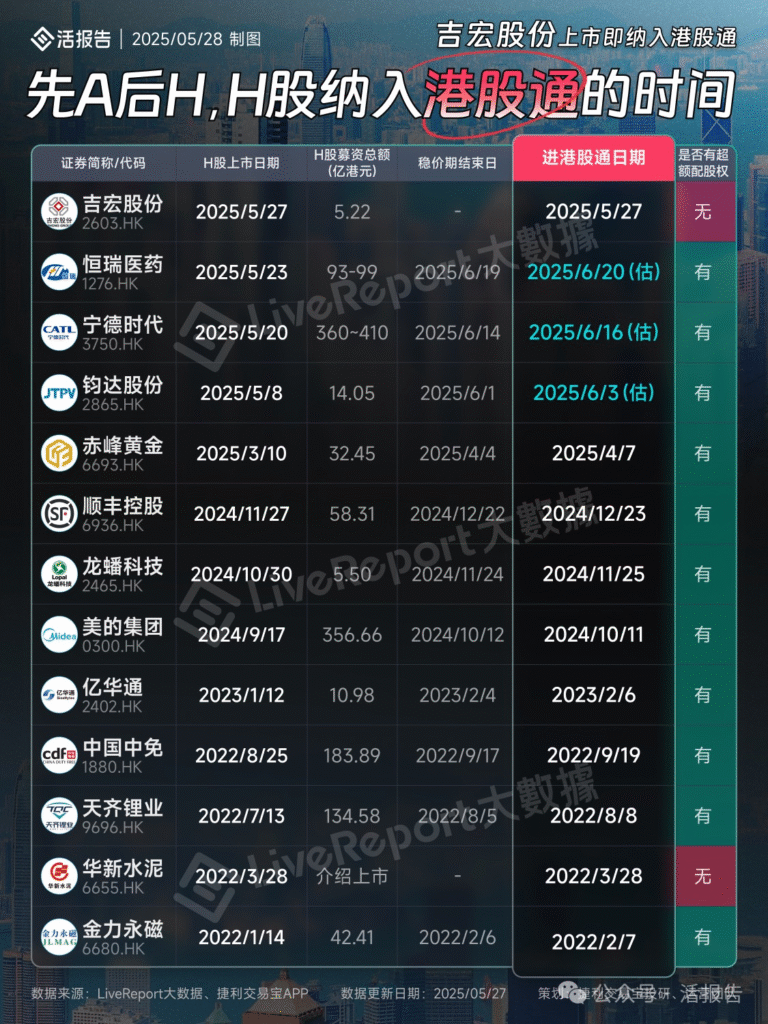Click the CATL 宁德时代 logo

point(59,332)
